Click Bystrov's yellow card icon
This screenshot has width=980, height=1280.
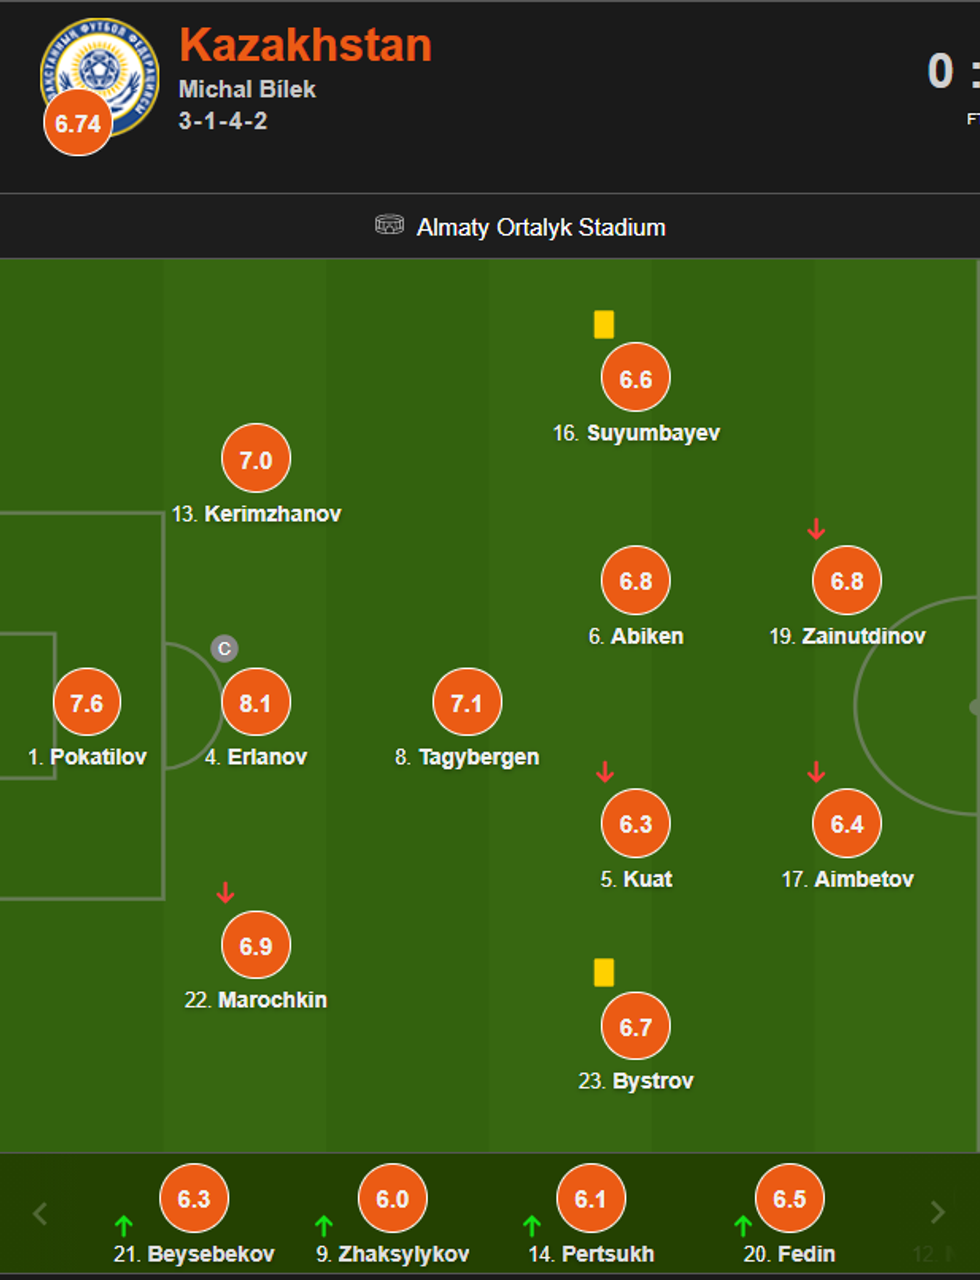tap(604, 972)
